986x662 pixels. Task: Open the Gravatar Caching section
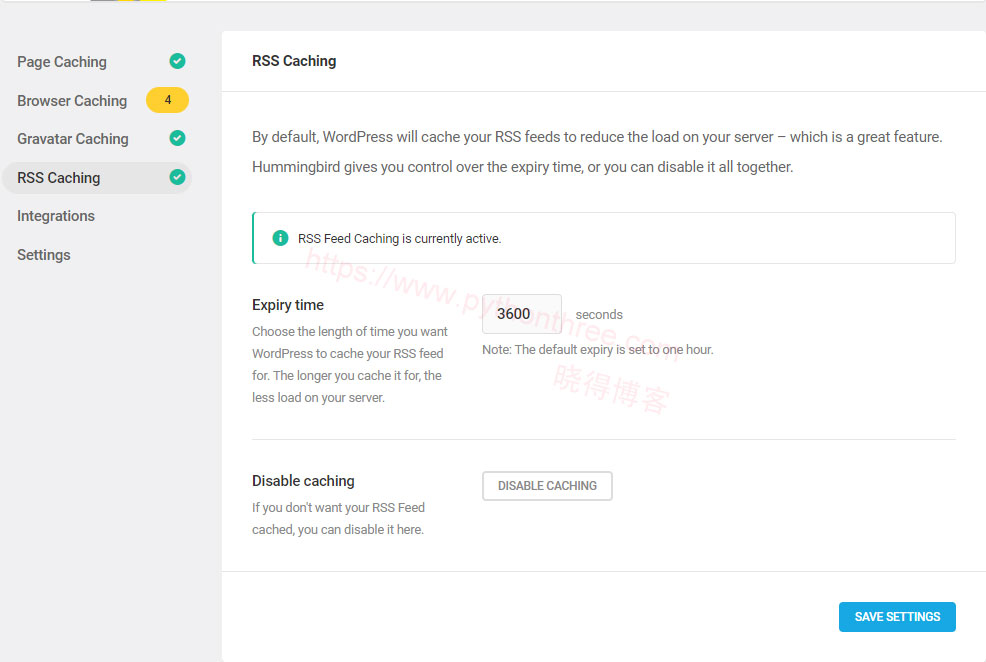tap(72, 138)
